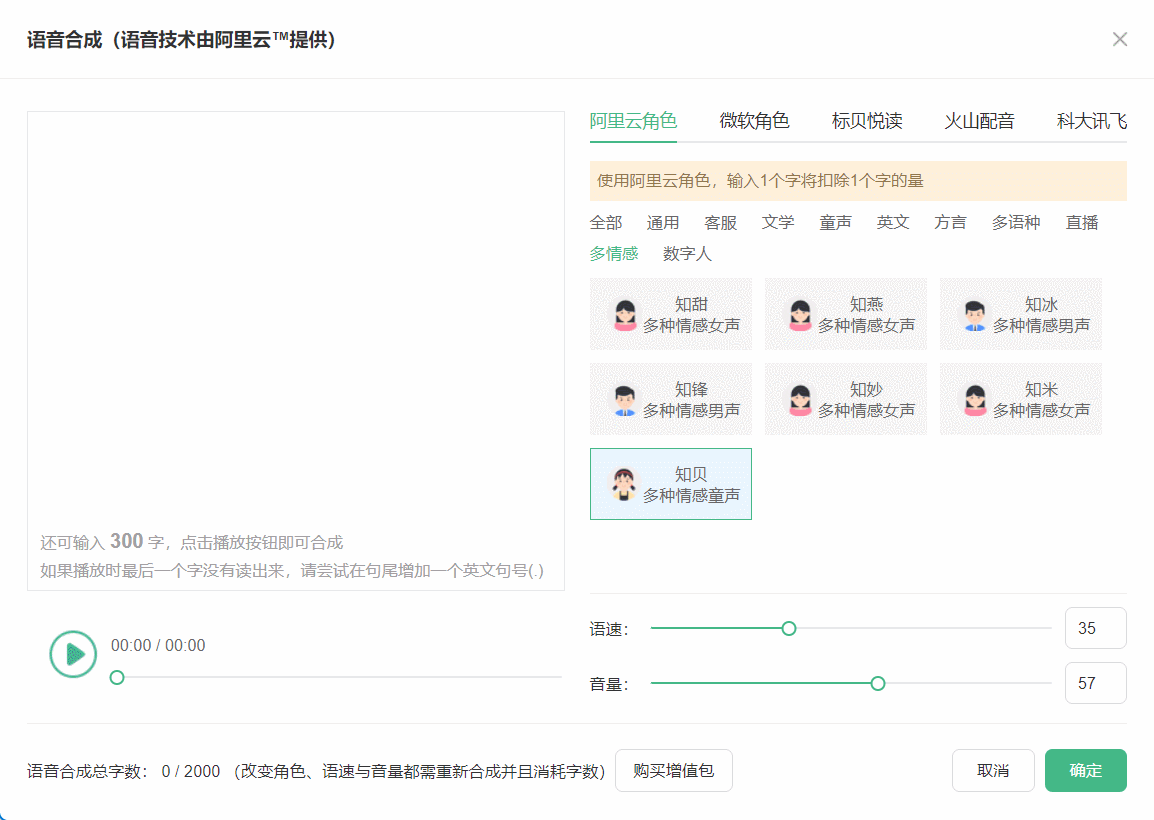Screen dimensions: 1154x820
Task: Filter voices by 英文 category
Action: pyautogui.click(x=893, y=222)
